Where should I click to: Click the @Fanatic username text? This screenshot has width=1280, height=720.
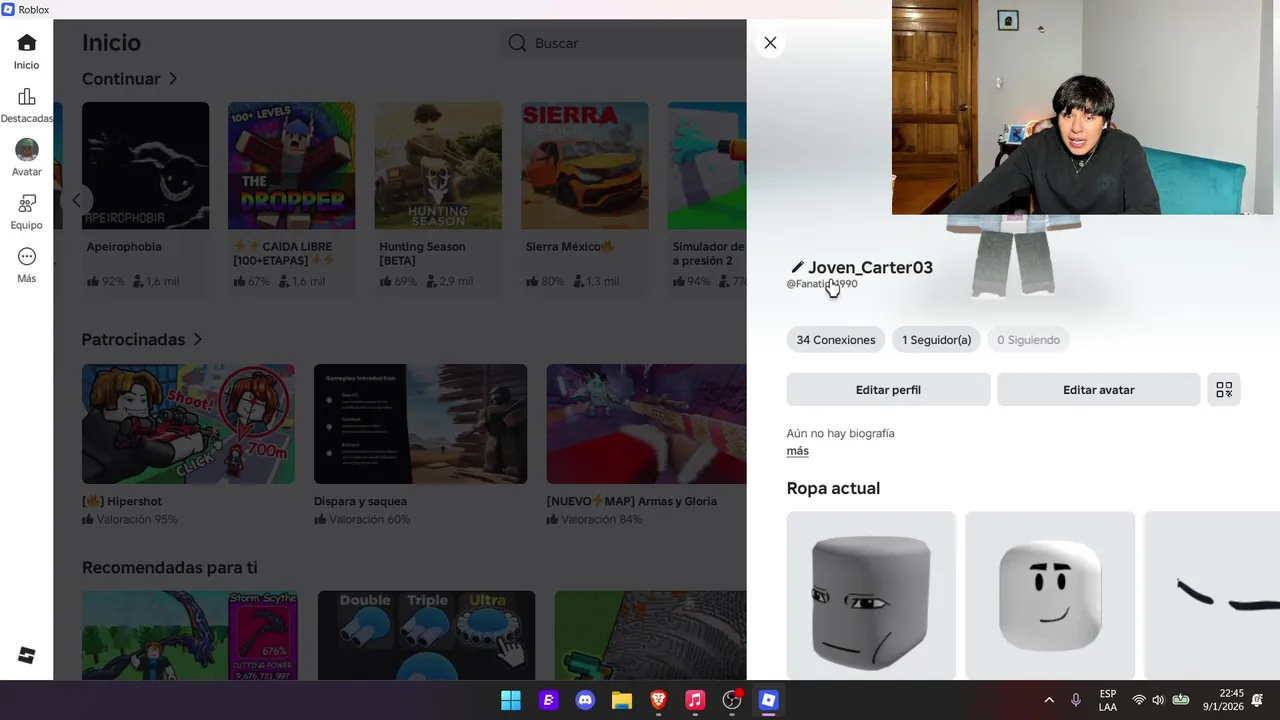point(822,284)
